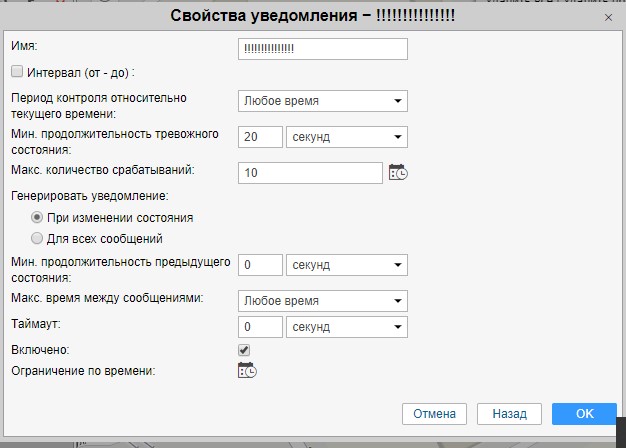The height and width of the screenshot is (448, 626).
Task: Expand the control period dropdown Любое время
Action: [323, 100]
